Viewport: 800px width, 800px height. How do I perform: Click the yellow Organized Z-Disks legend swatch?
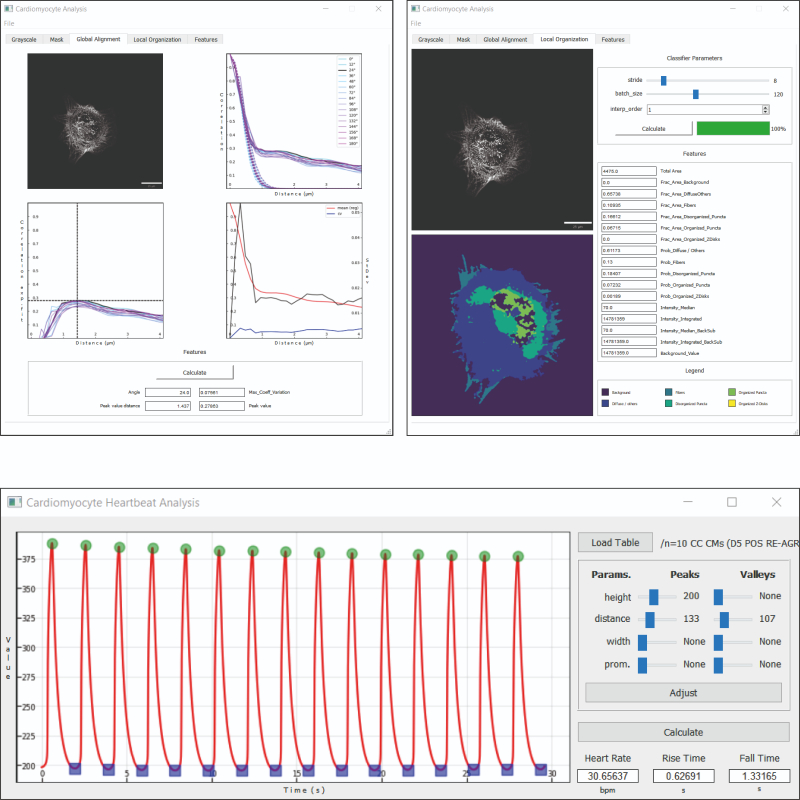(x=732, y=404)
